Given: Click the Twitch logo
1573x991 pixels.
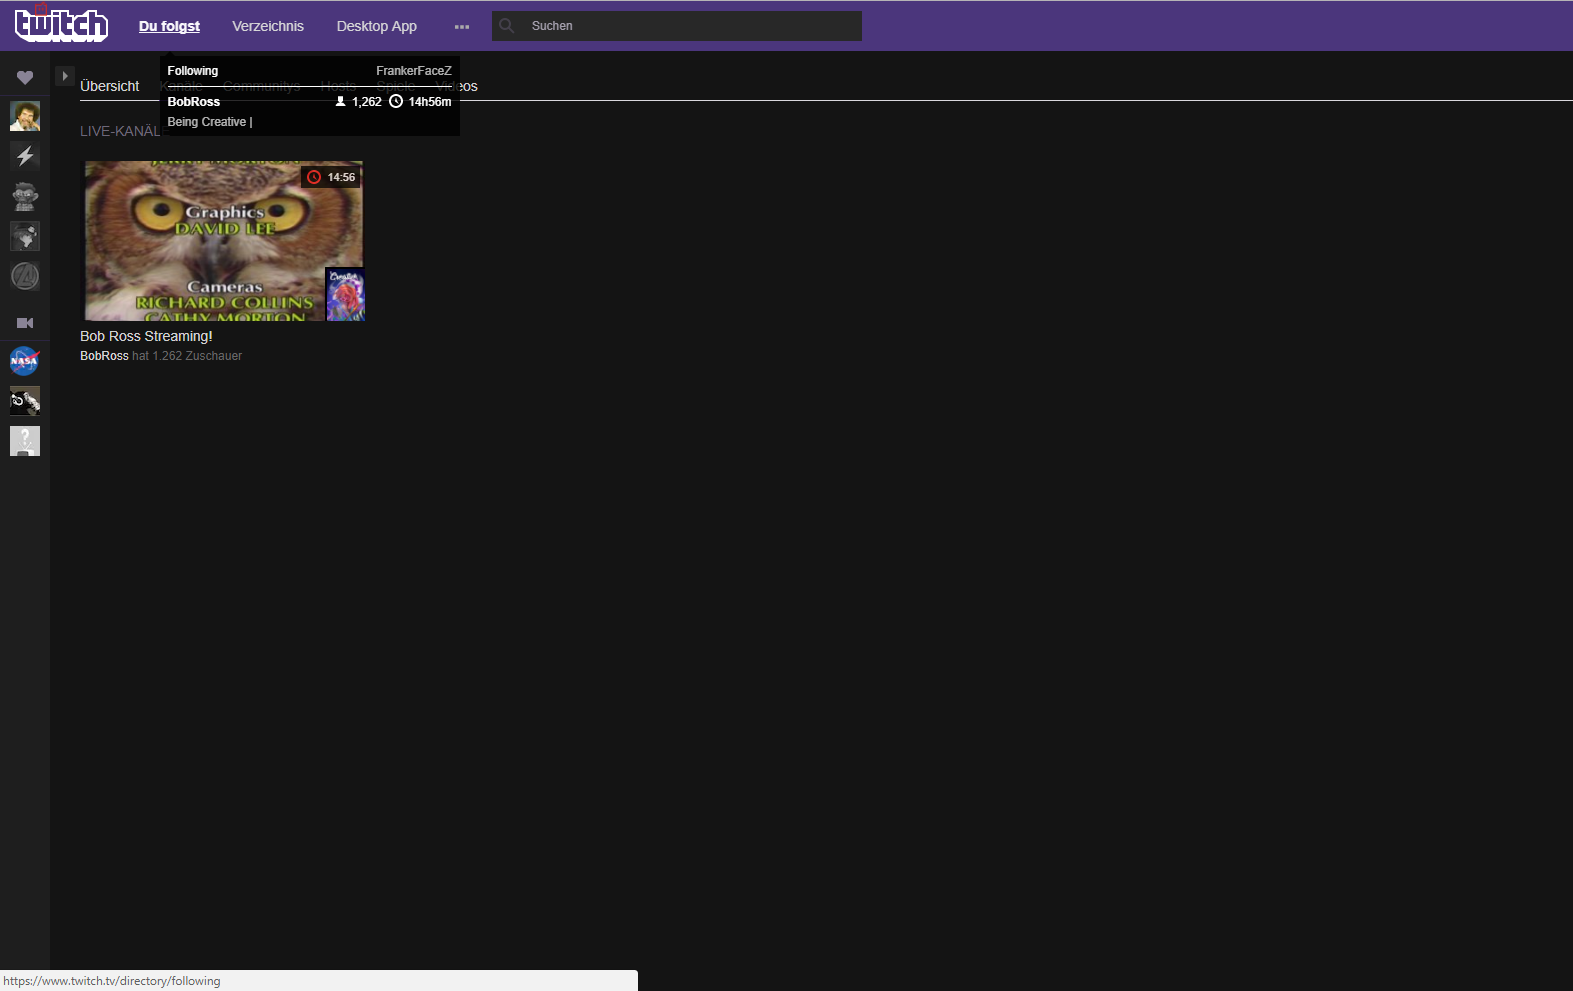Looking at the screenshot, I should coord(61,25).
